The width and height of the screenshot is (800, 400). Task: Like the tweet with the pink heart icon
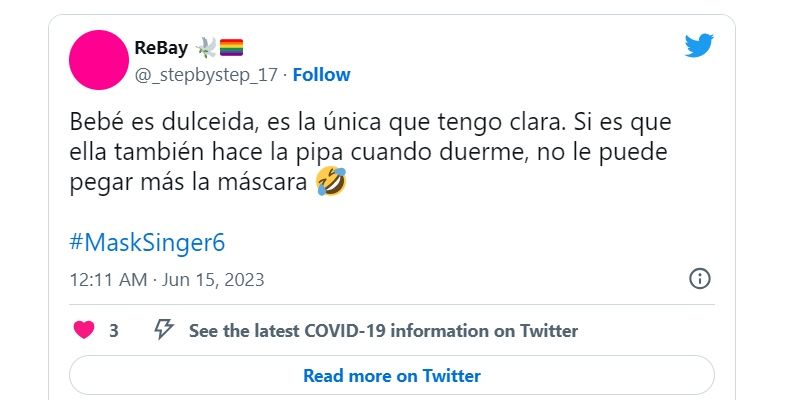click(x=84, y=330)
